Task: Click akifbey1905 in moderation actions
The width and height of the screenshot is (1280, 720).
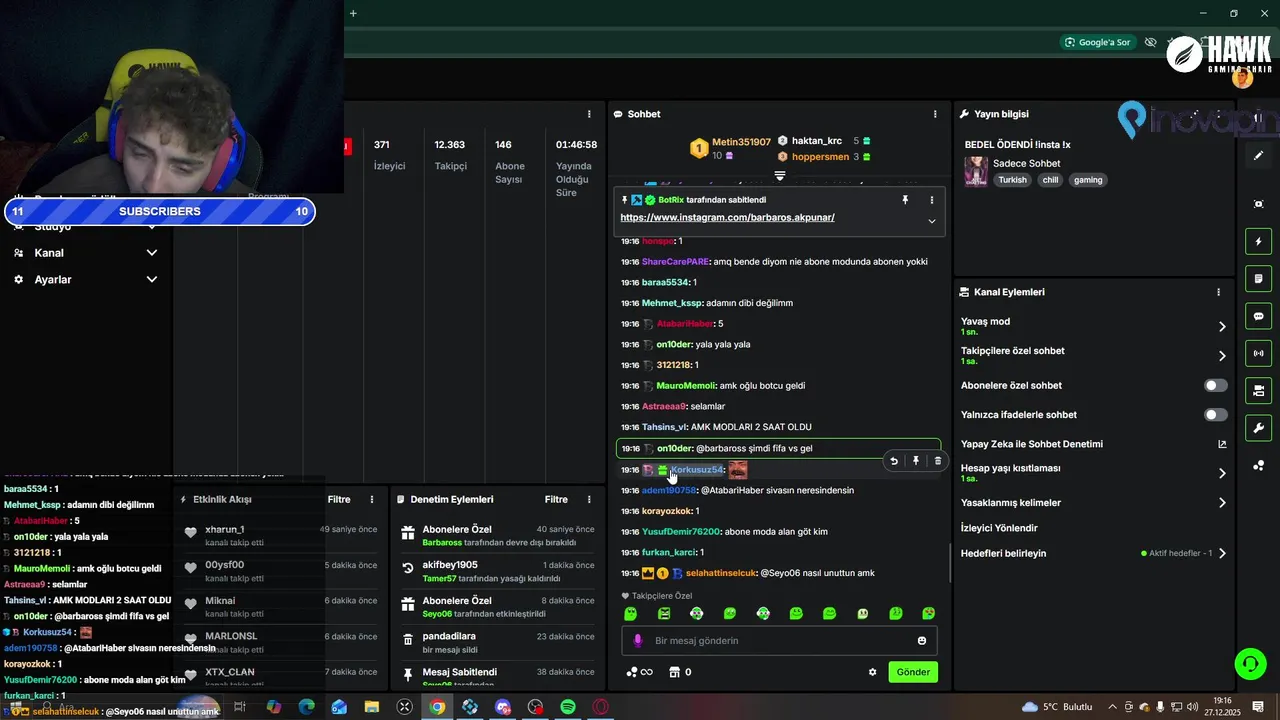Action: tap(450, 565)
